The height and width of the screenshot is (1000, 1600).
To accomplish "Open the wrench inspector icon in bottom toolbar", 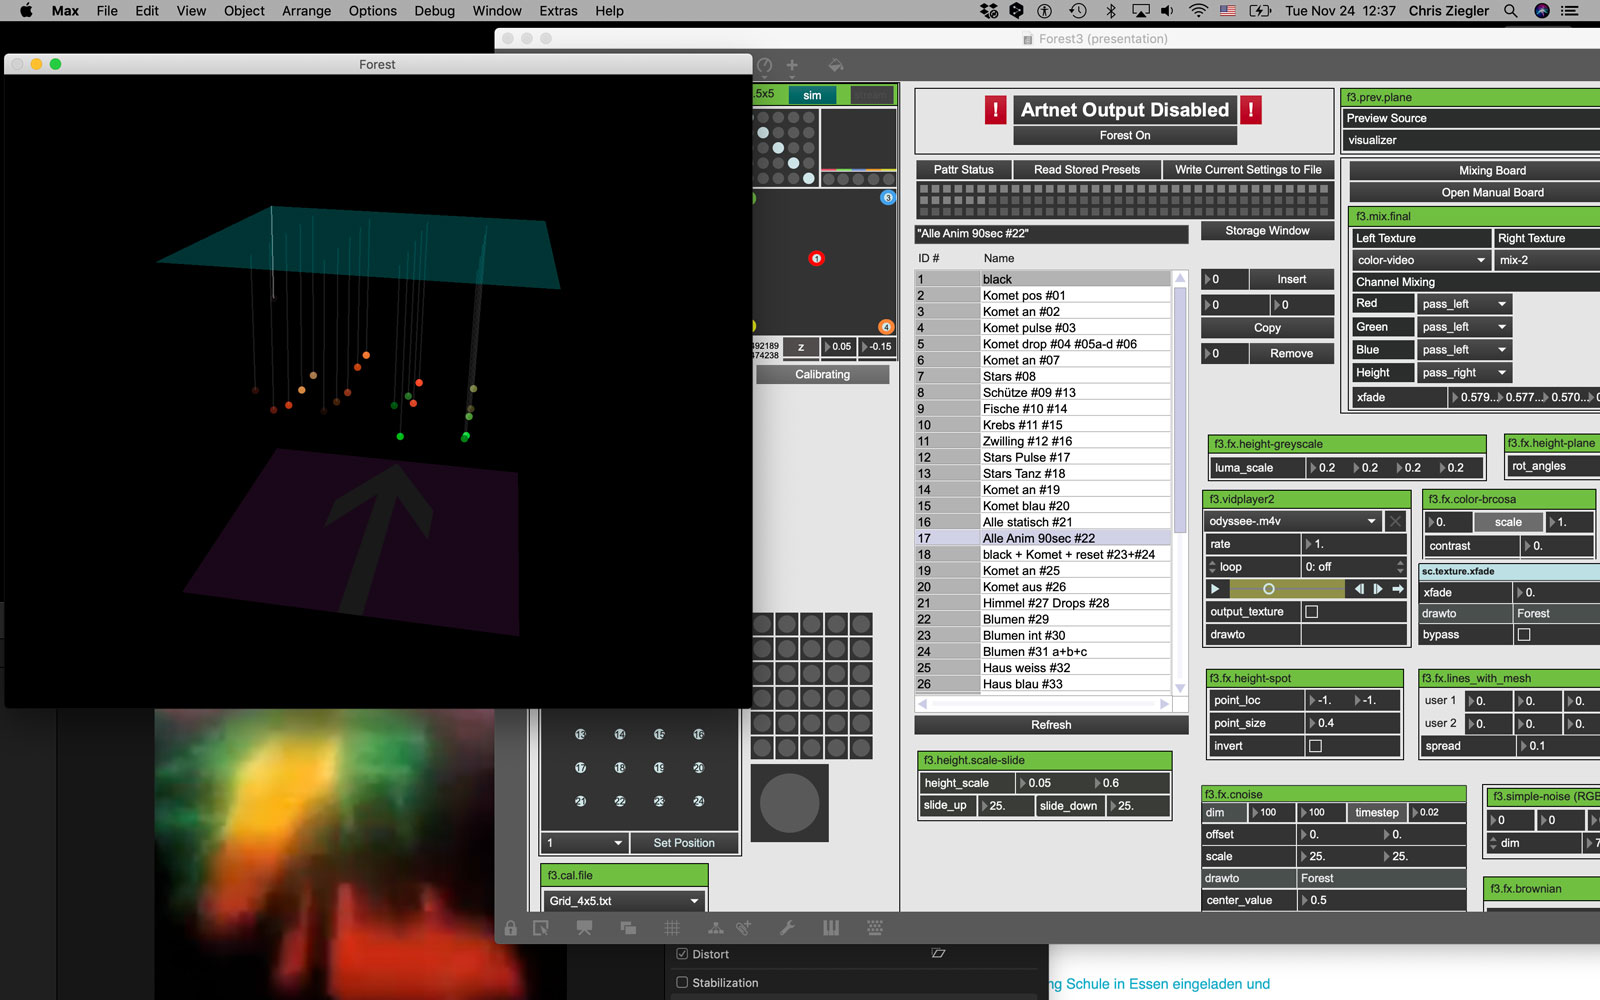I will [787, 928].
